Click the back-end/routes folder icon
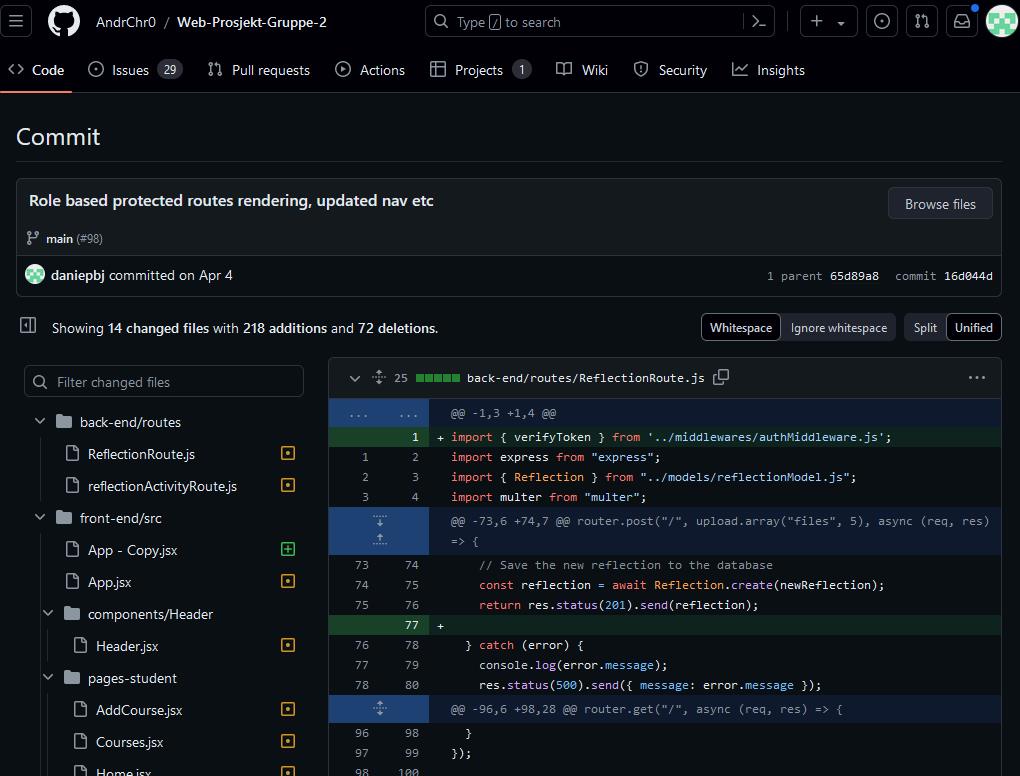 pyautogui.click(x=64, y=421)
